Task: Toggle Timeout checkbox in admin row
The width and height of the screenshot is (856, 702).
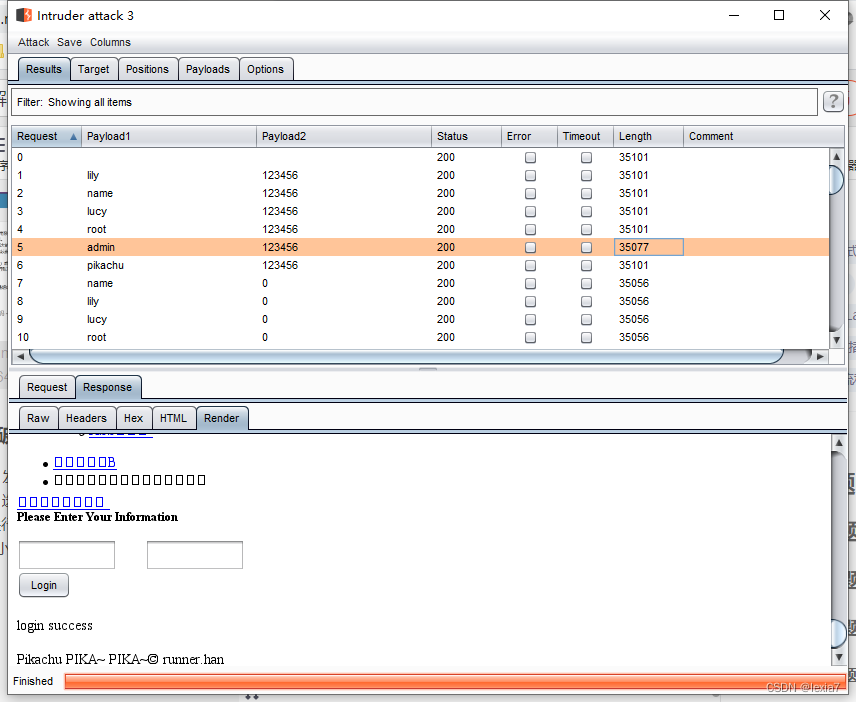Action: (586, 248)
